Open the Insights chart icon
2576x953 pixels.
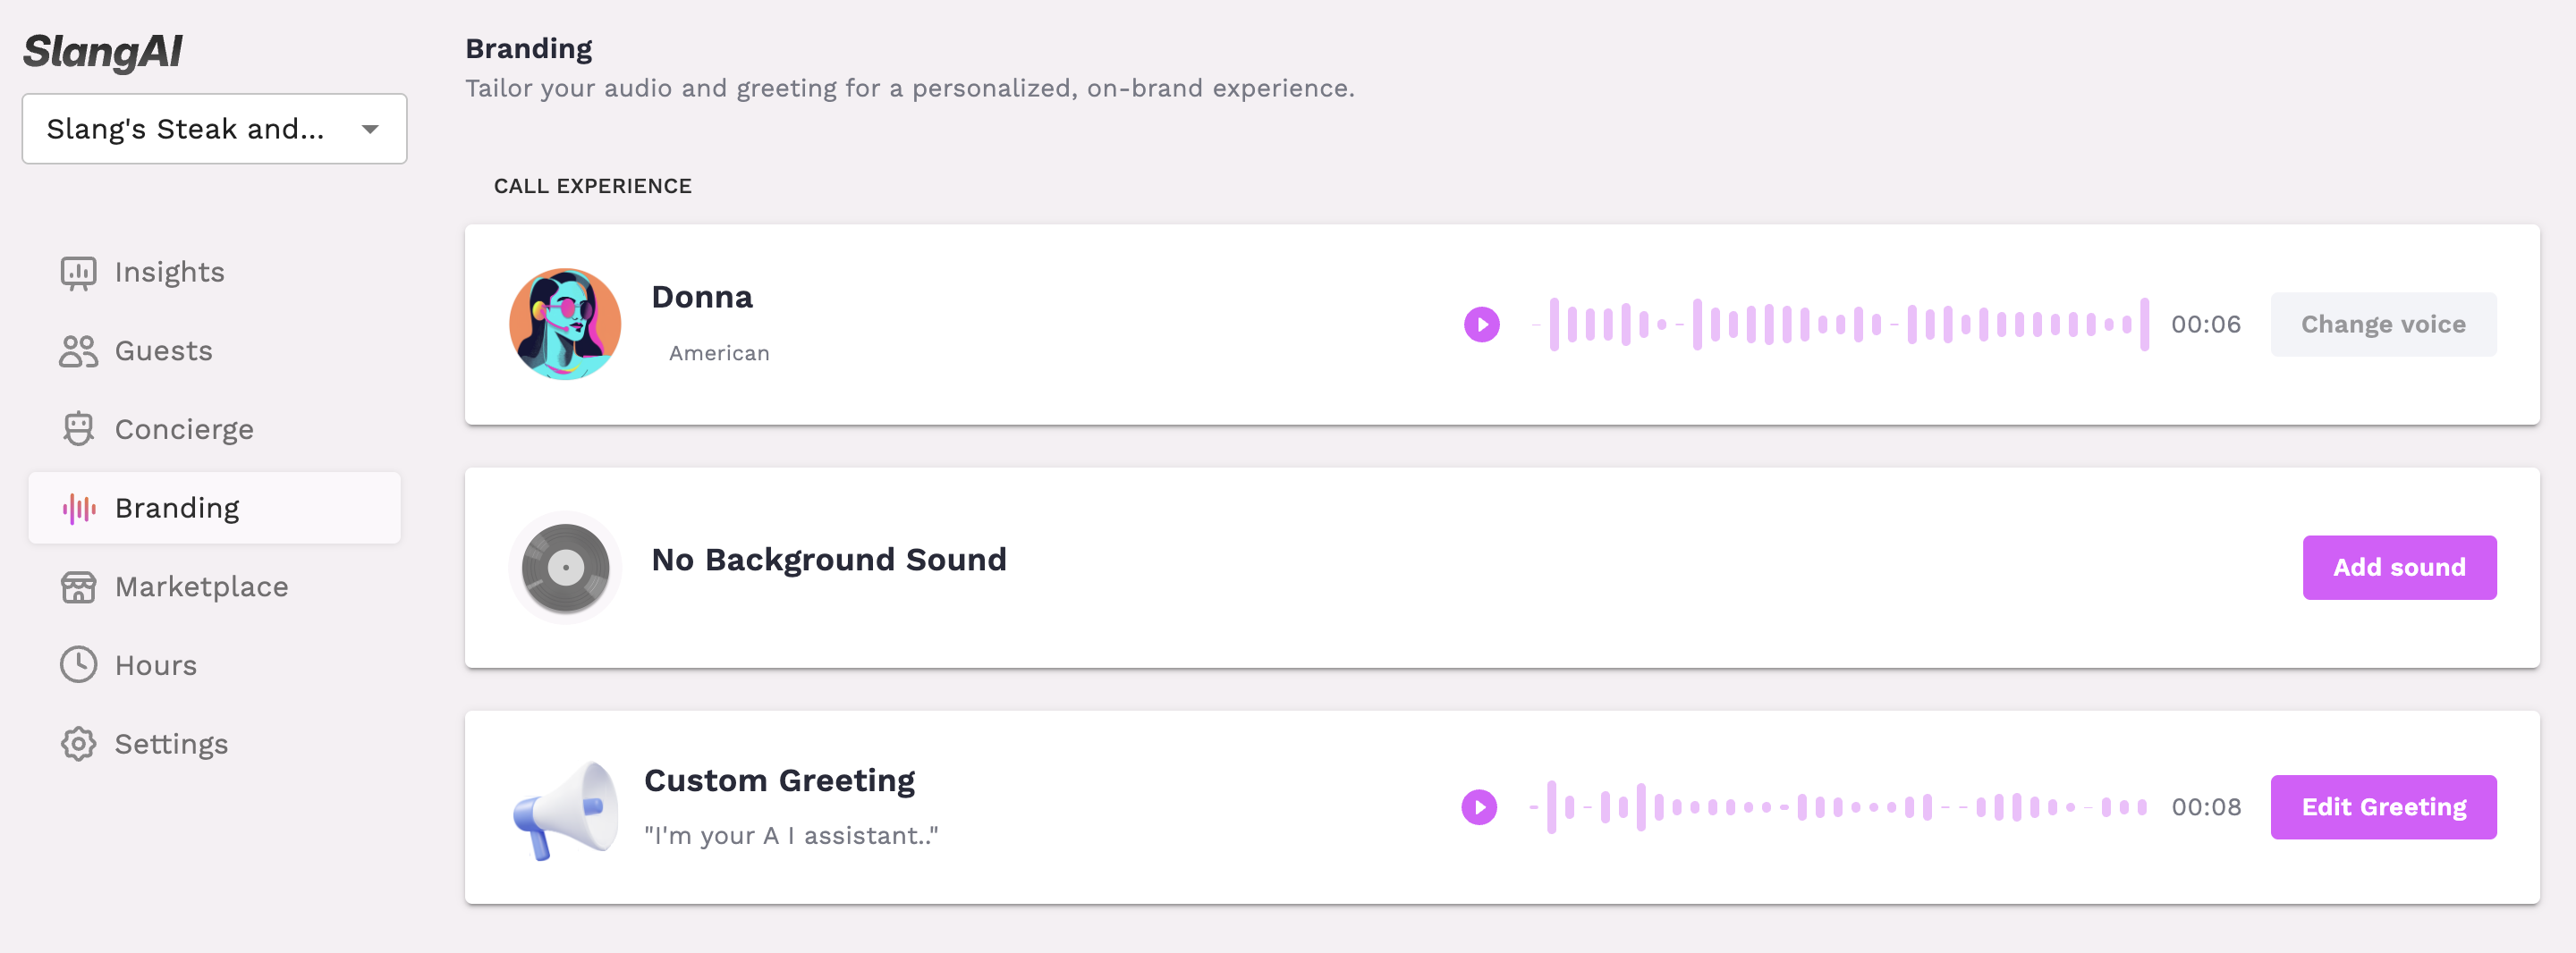click(x=78, y=273)
